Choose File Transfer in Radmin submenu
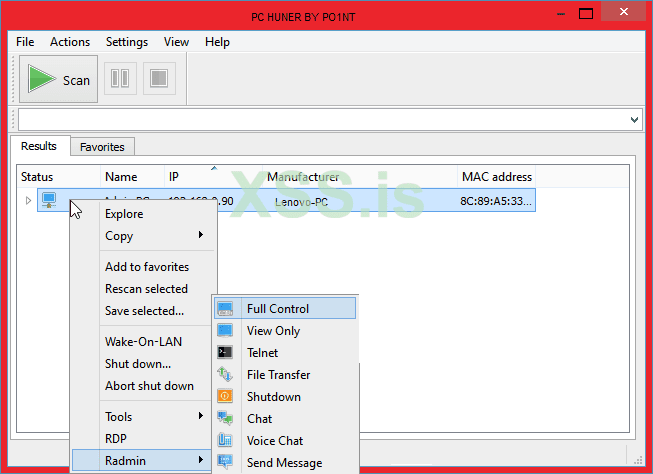653x474 pixels. point(285,374)
